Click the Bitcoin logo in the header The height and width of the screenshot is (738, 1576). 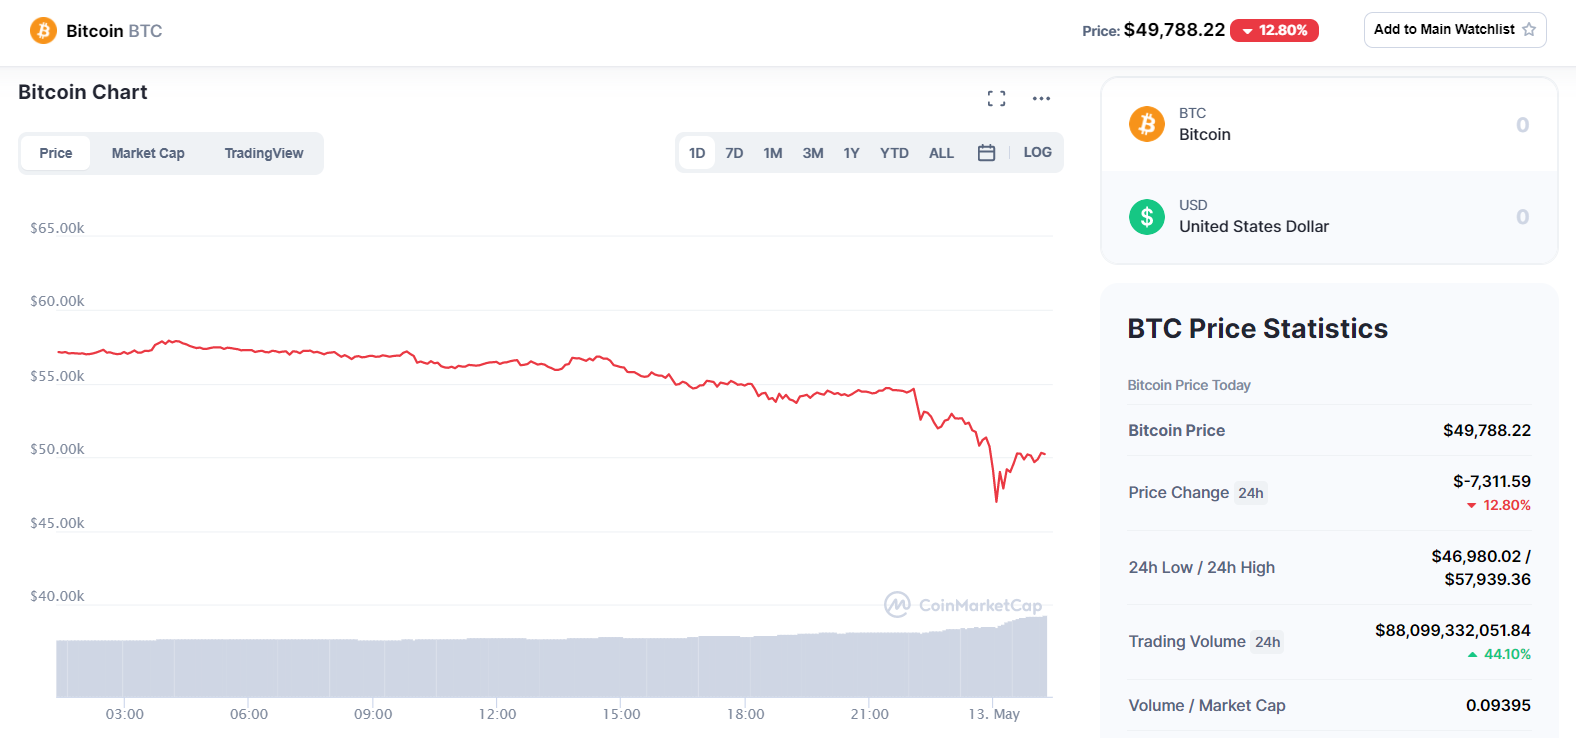point(43,31)
